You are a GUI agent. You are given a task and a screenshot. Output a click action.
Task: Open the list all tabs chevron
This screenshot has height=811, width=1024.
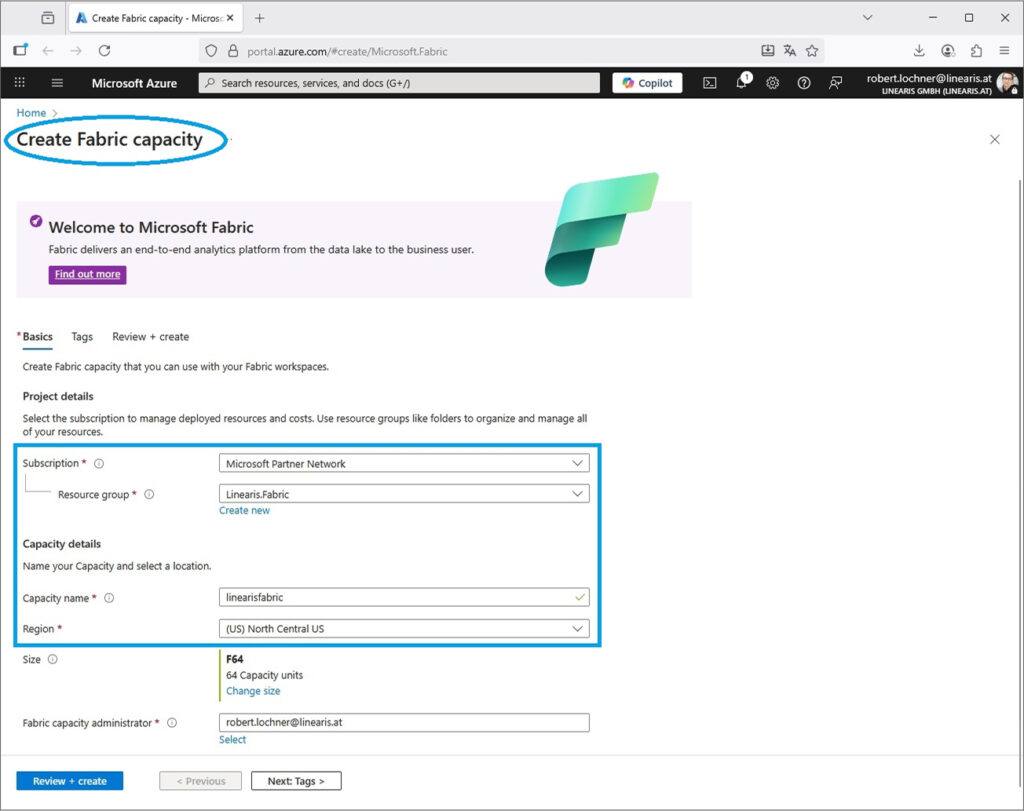coord(867,18)
